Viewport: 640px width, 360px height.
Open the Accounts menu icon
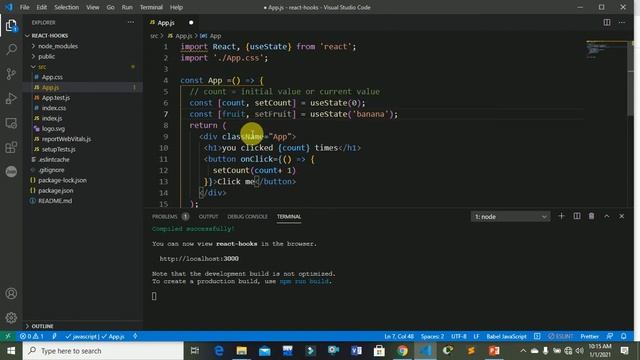[x=11, y=293]
